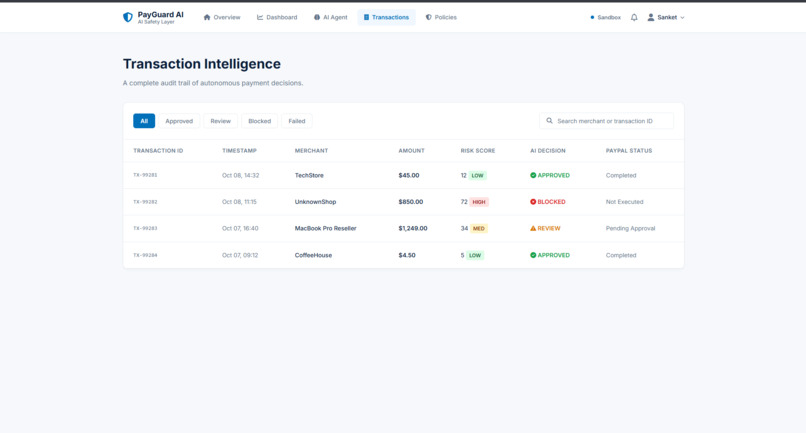Click the Sandbox status dot
The height and width of the screenshot is (433, 806).
(592, 17)
